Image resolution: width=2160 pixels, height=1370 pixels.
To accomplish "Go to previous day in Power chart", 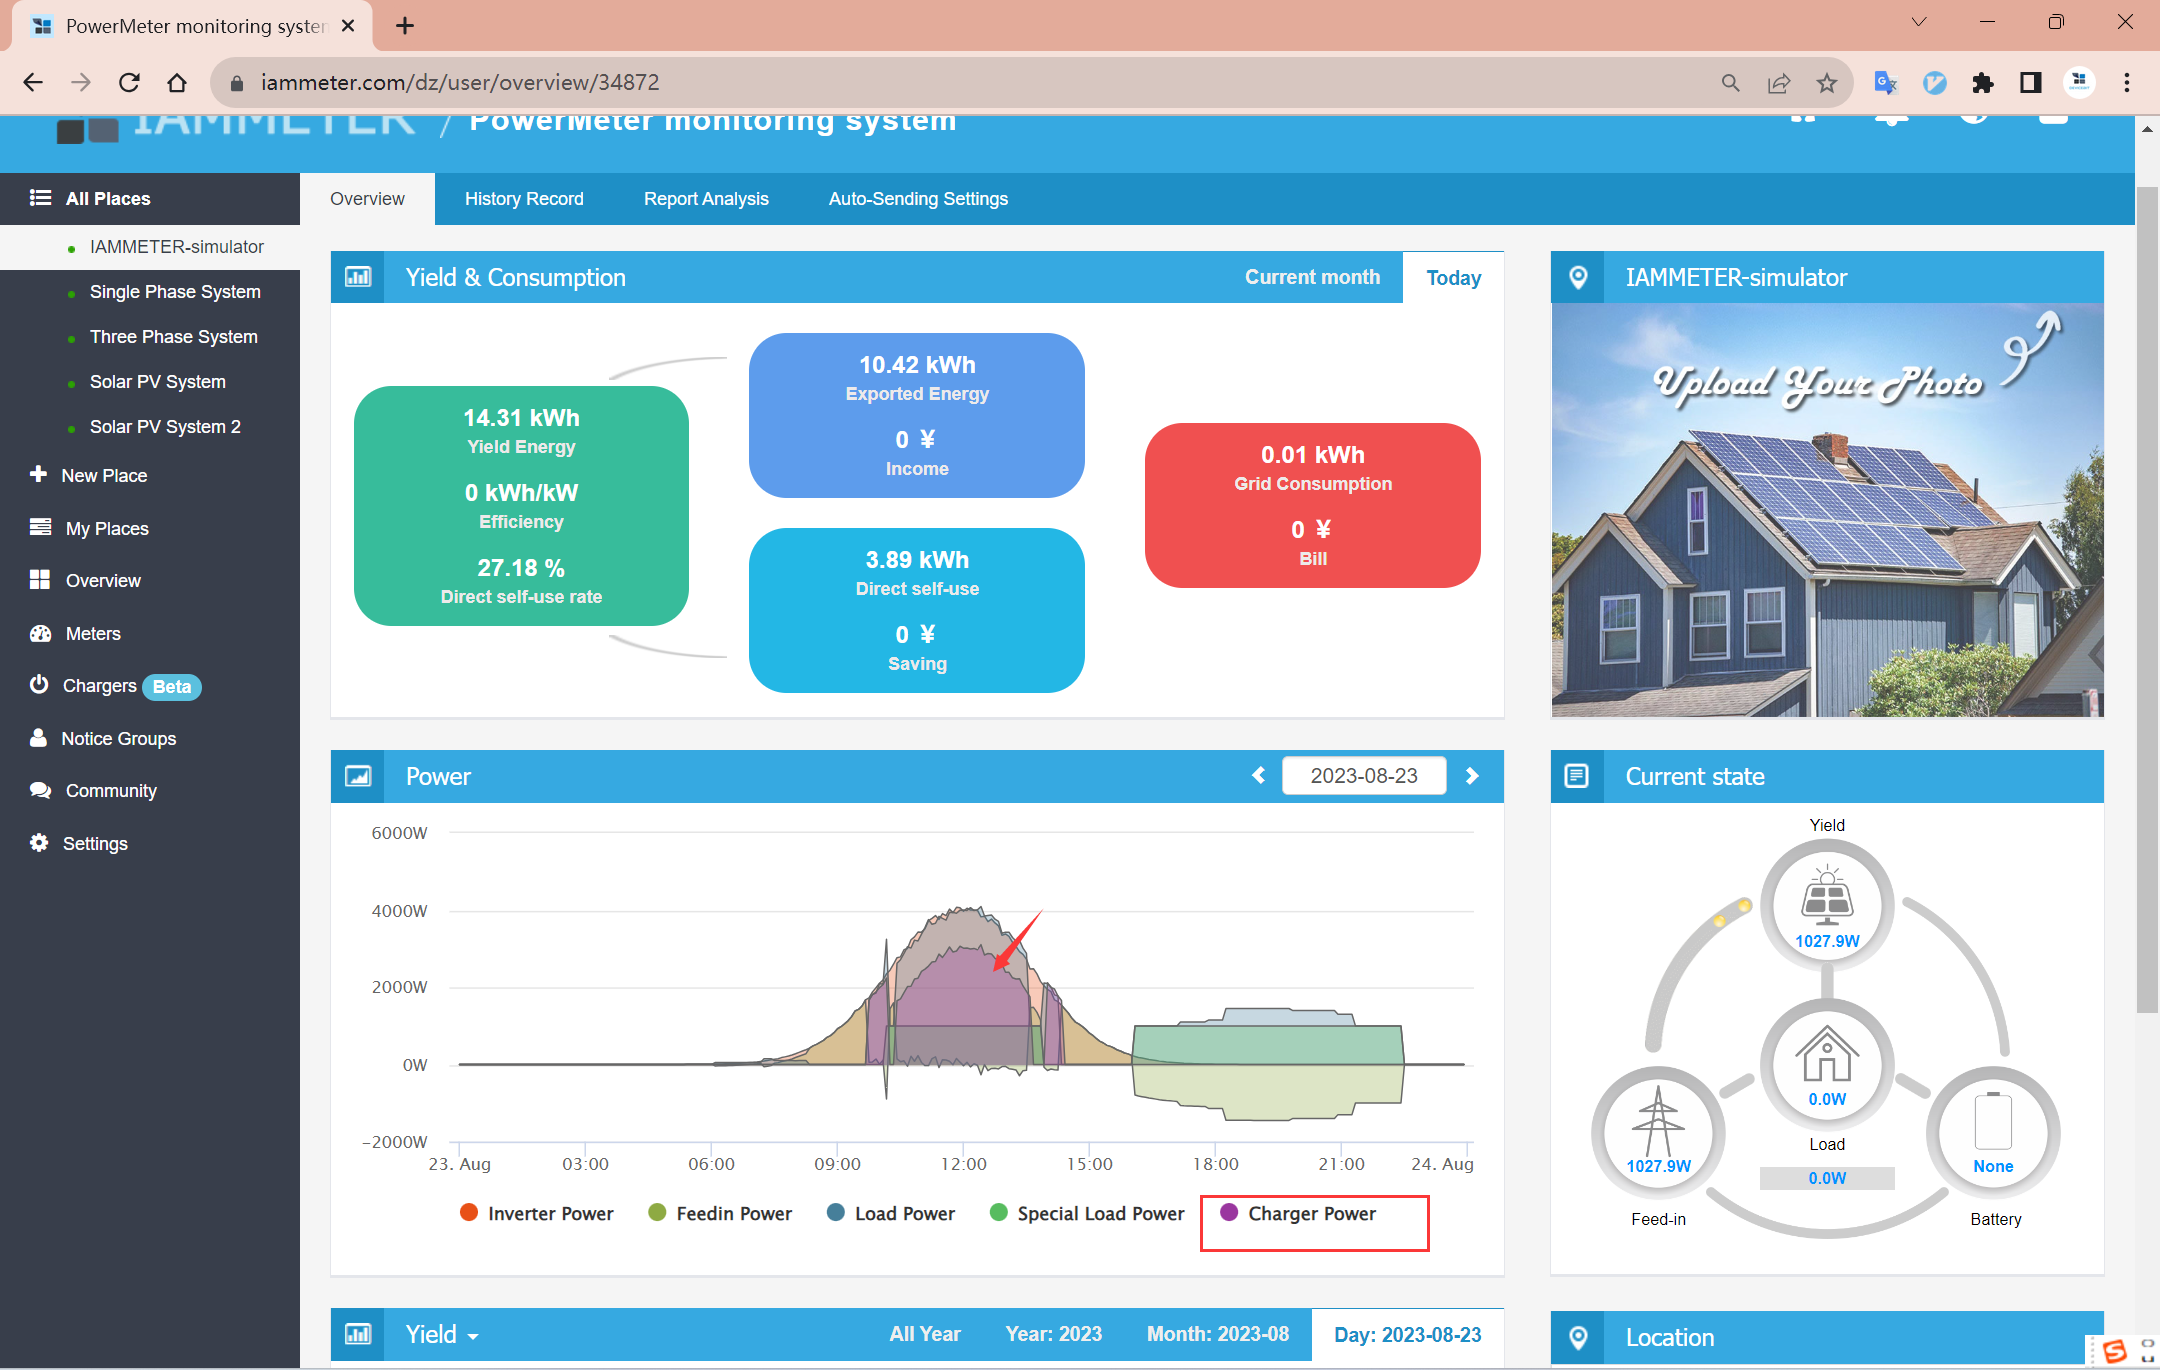I will pos(1258,775).
